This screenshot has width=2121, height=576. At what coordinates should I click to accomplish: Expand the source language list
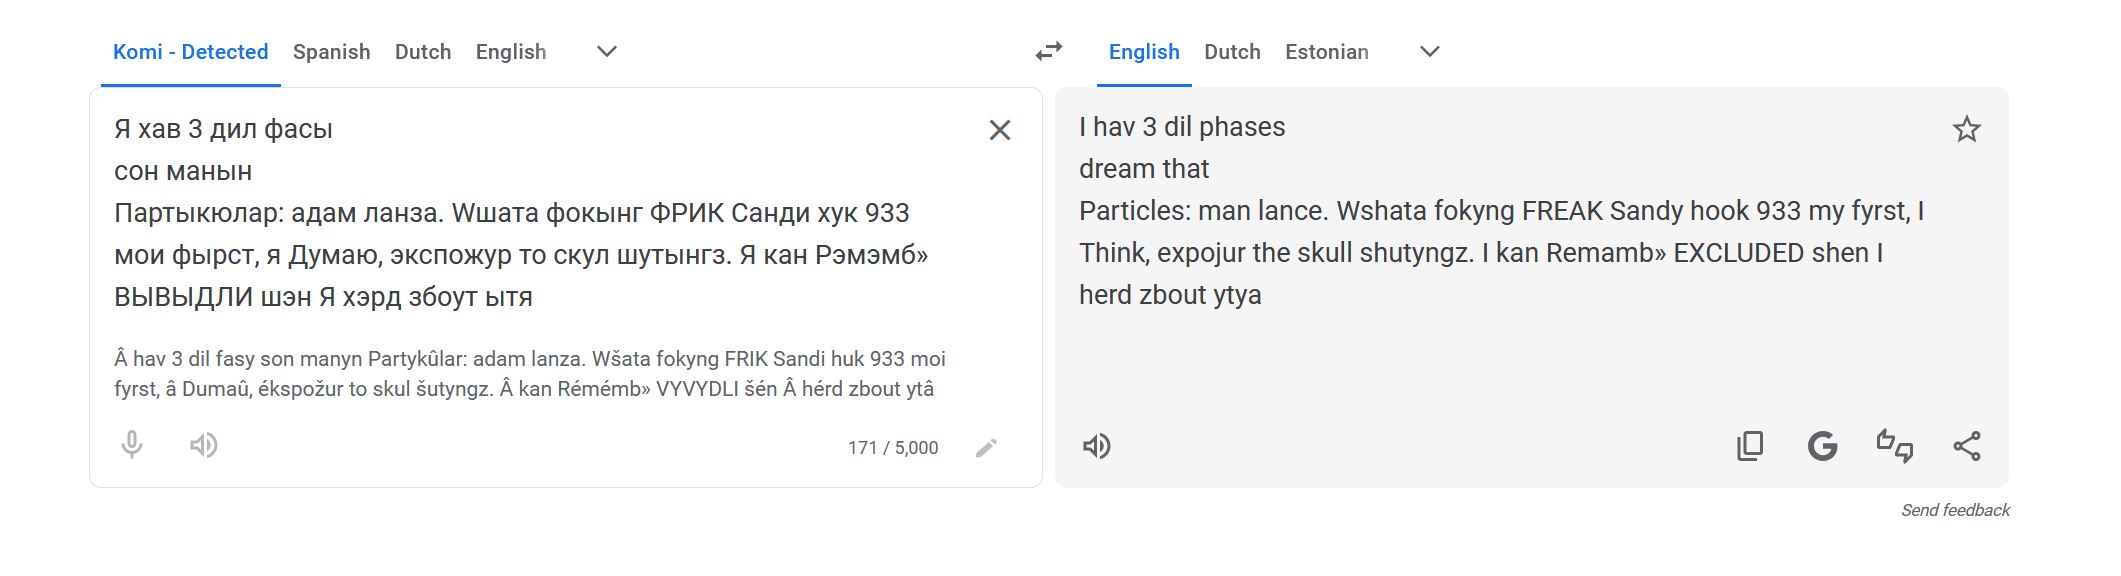tap(607, 51)
